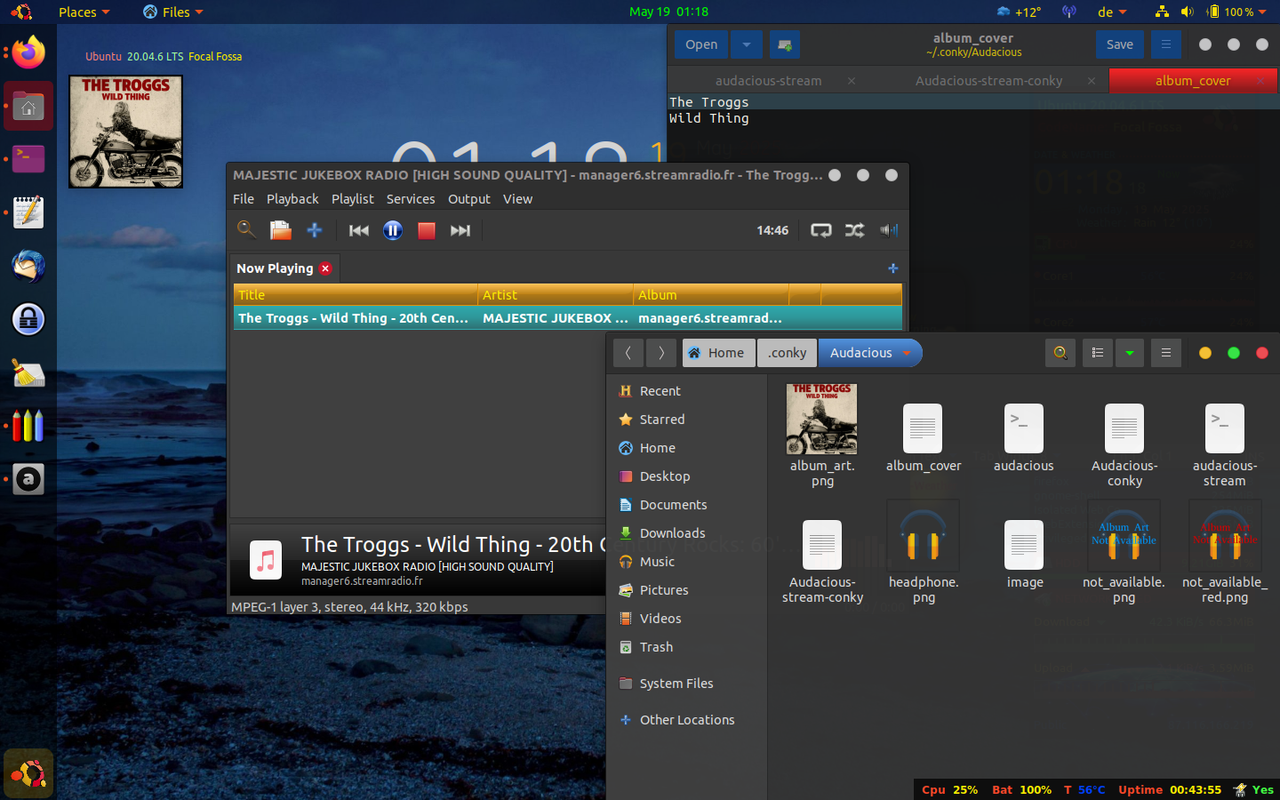The image size is (1280, 800).
Task: Sort playlist by the Artist column header
Action: (x=556, y=295)
